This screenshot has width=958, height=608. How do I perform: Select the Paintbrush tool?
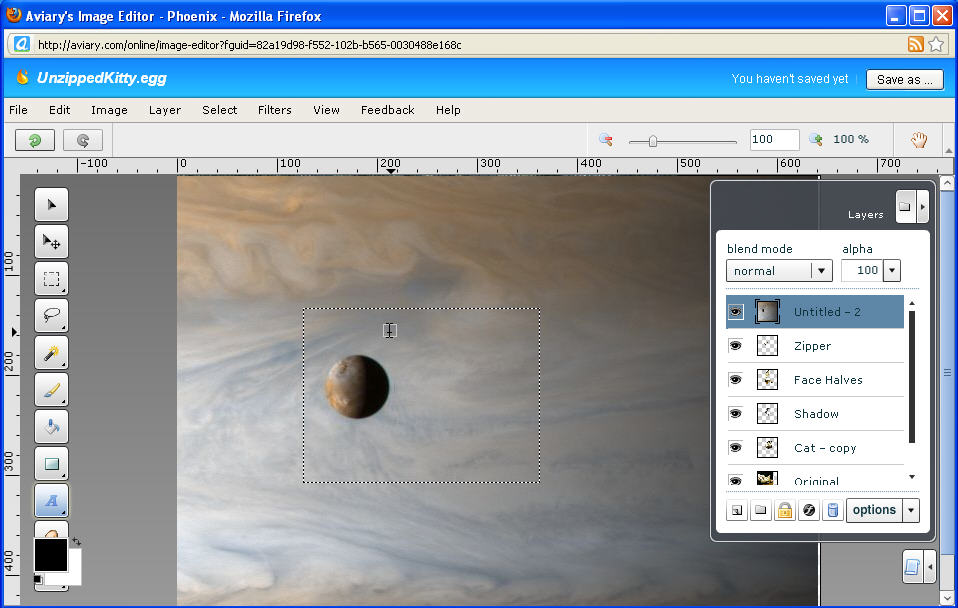click(x=51, y=389)
